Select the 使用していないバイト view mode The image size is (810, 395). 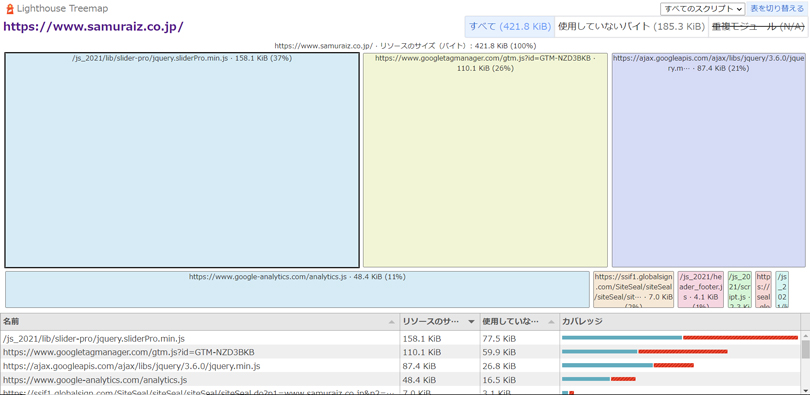[631, 27]
